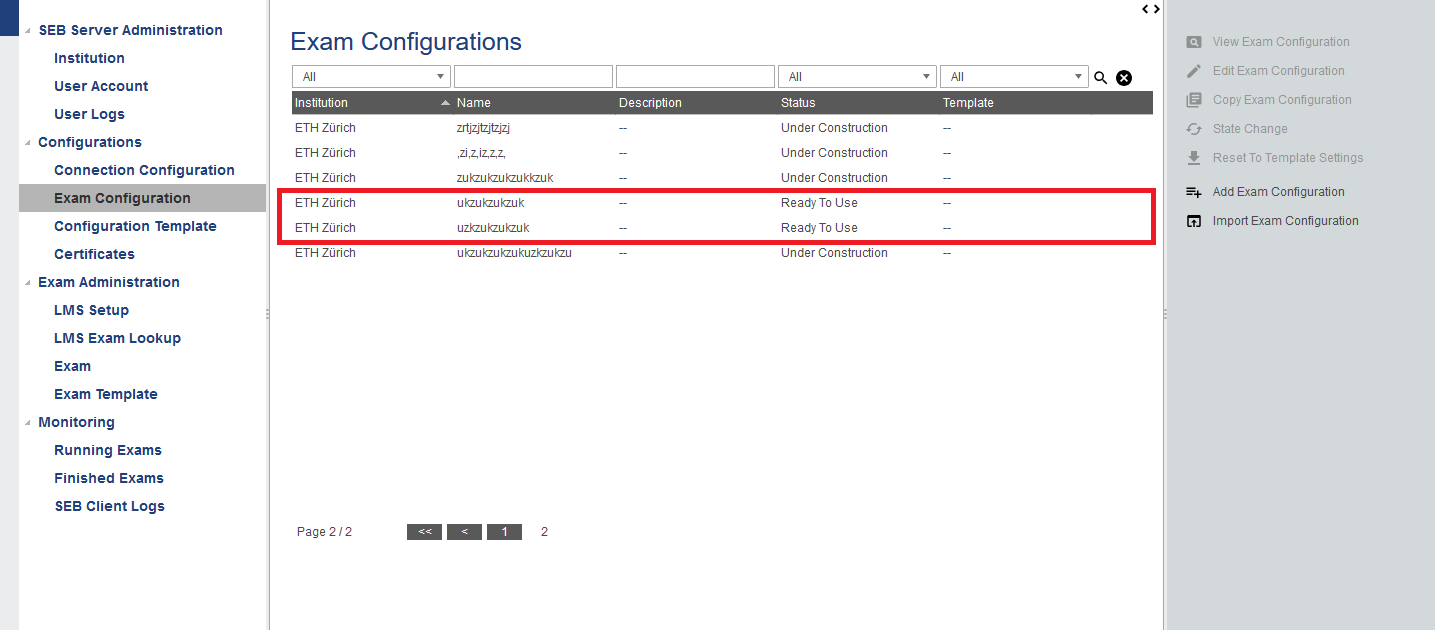Clear filters with the X icon
The width and height of the screenshot is (1435, 630).
1124,78
